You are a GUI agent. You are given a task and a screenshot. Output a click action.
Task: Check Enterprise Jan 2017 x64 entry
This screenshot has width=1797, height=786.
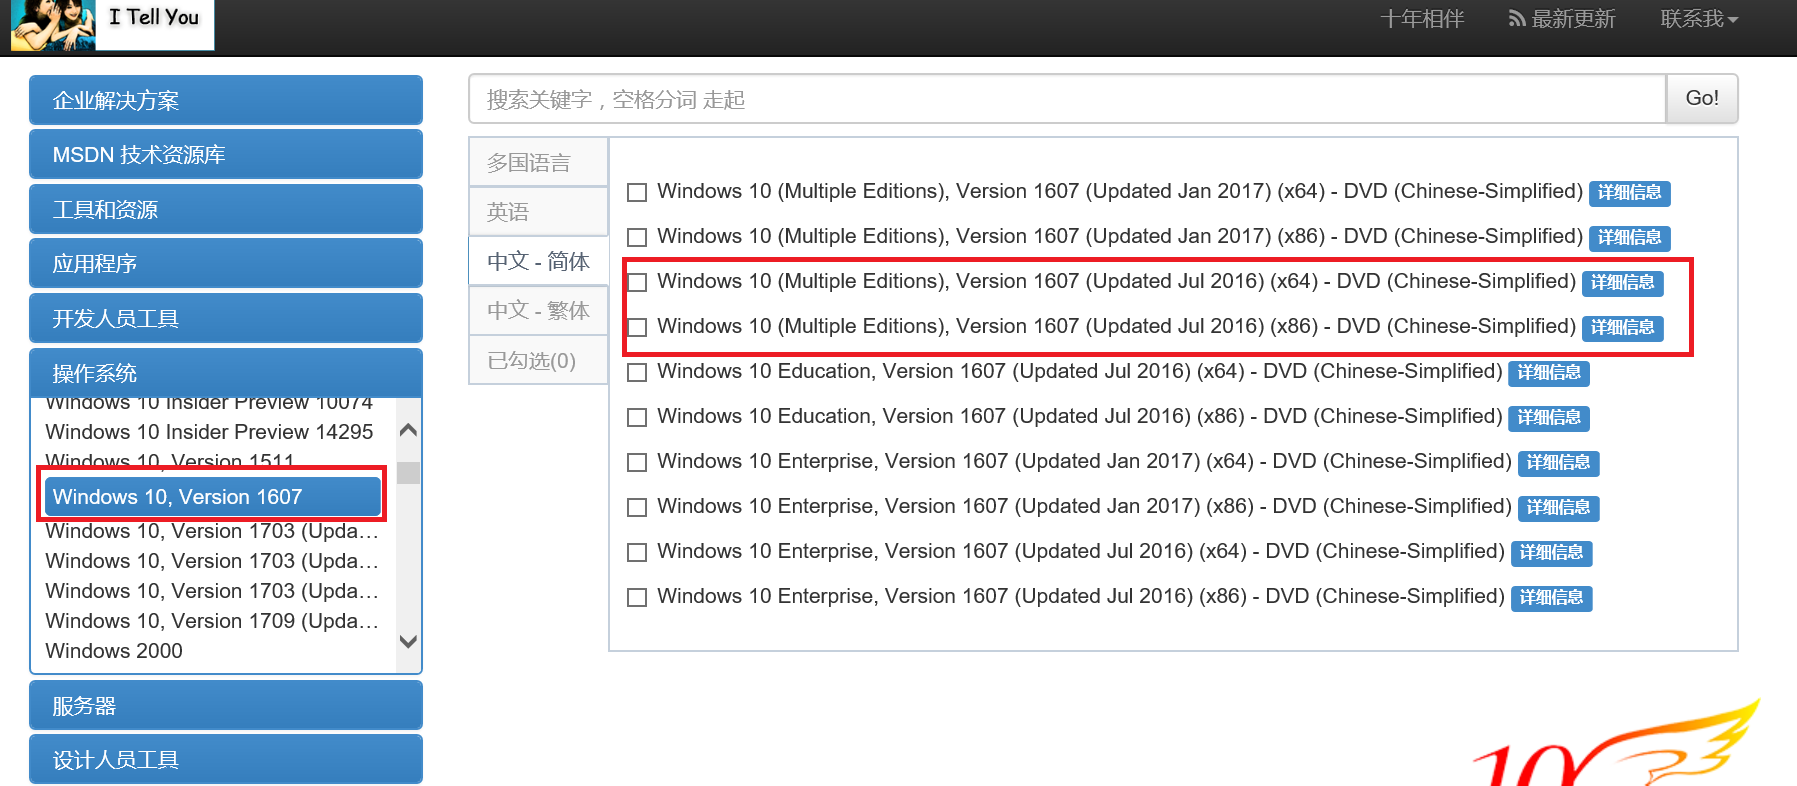tap(637, 462)
